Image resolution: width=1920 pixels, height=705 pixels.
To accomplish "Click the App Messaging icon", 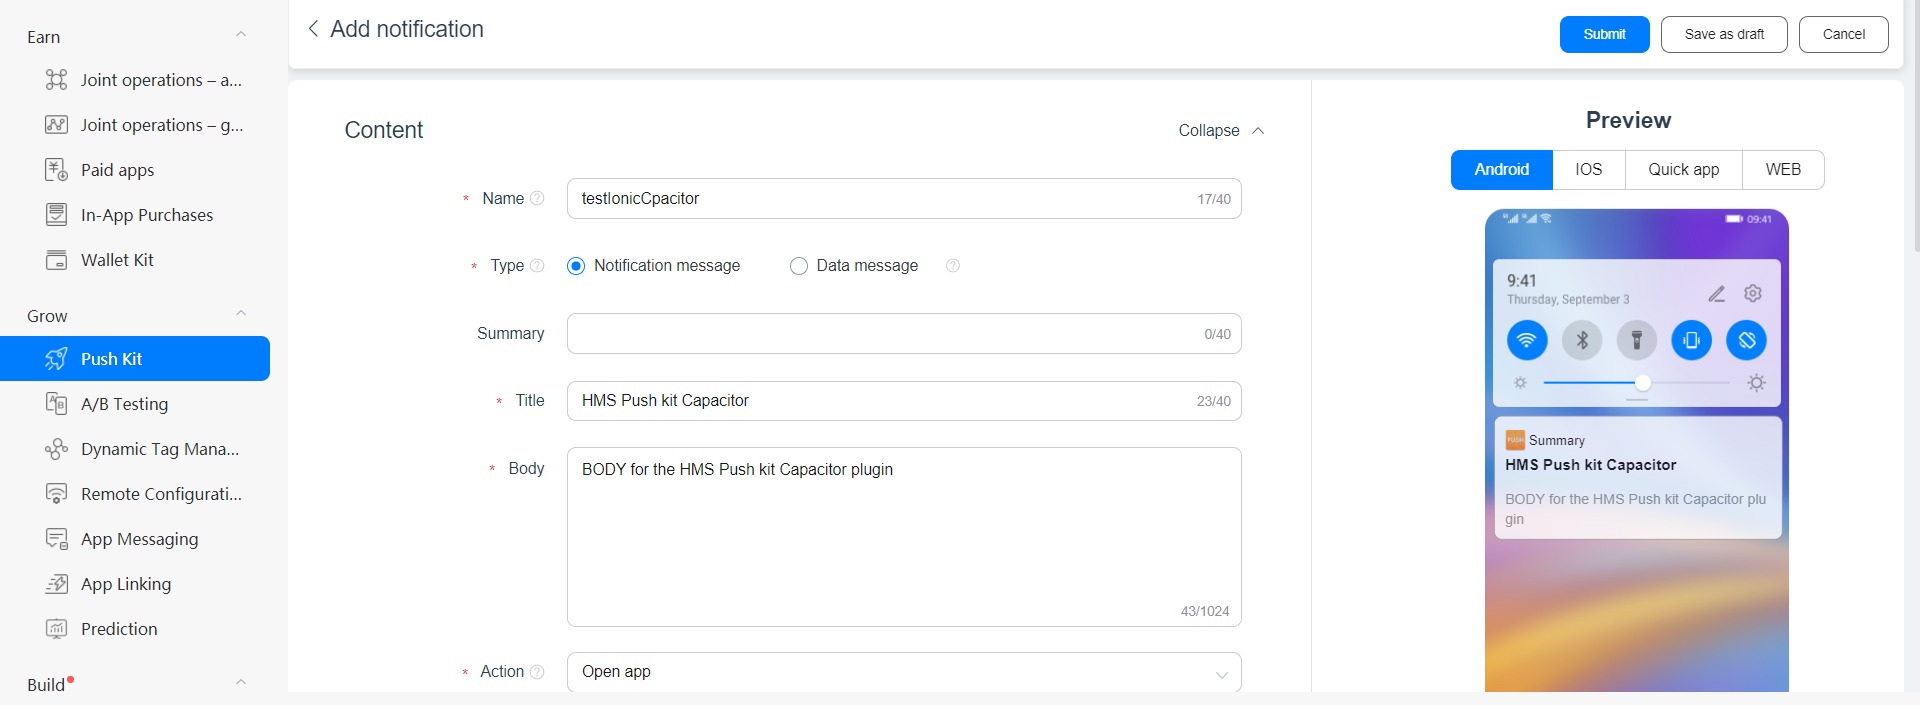I will click(56, 539).
